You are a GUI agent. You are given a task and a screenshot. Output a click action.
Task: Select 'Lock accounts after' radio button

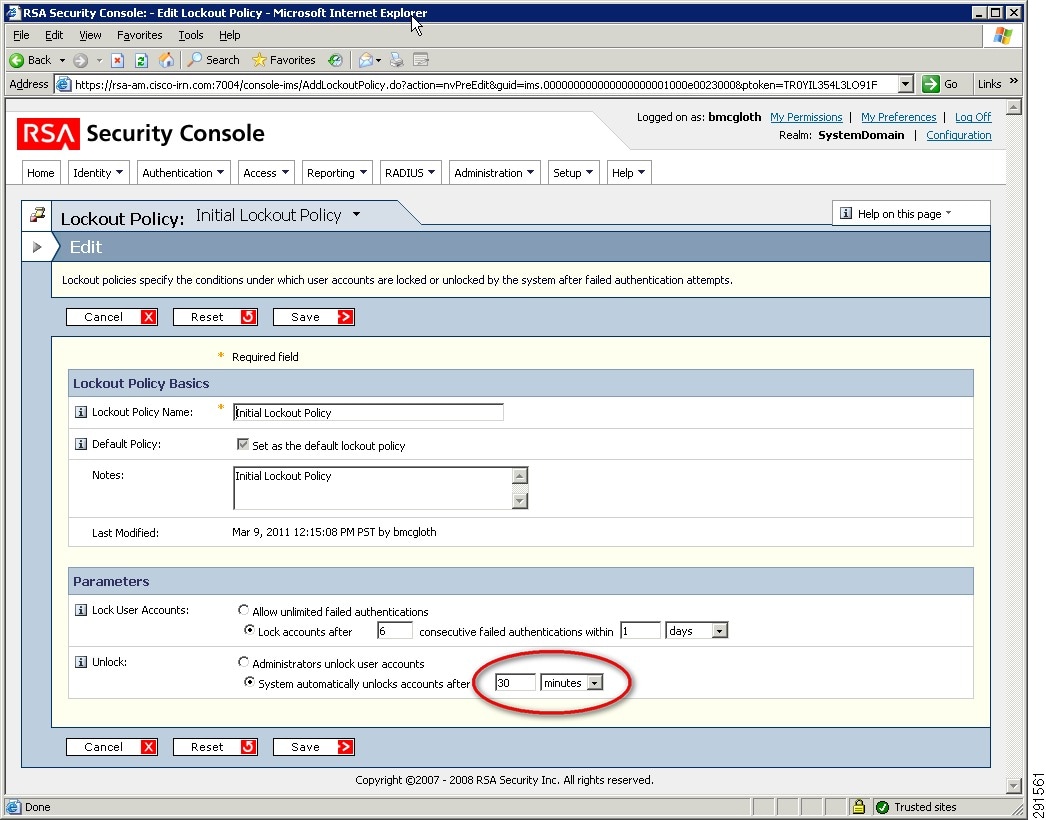tap(249, 630)
